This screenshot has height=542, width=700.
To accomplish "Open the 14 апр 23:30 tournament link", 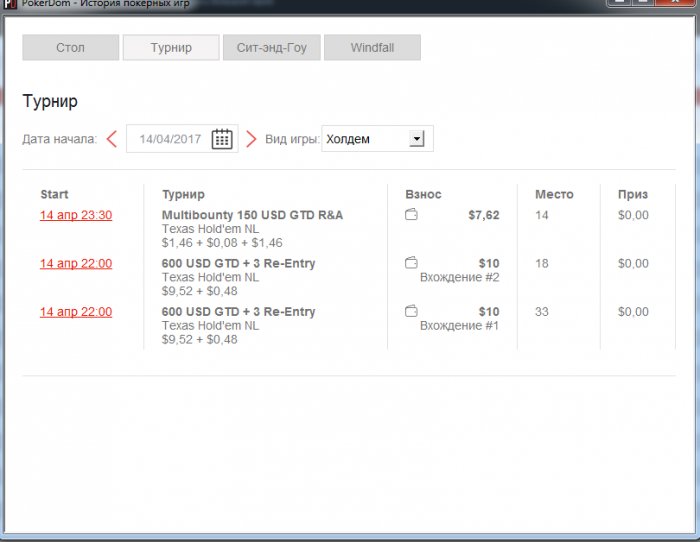I will click(x=76, y=215).
